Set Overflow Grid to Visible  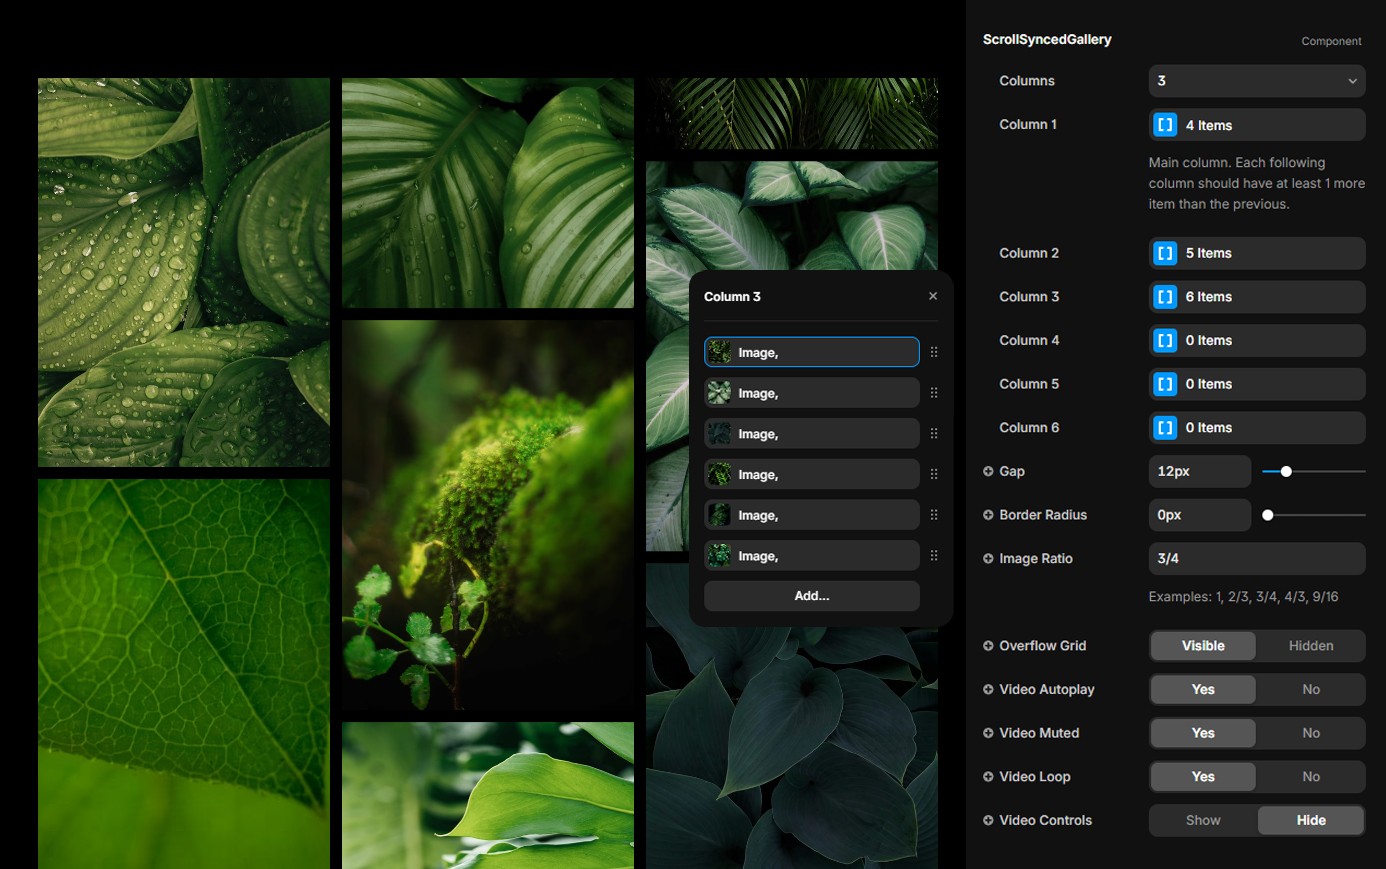pos(1203,646)
